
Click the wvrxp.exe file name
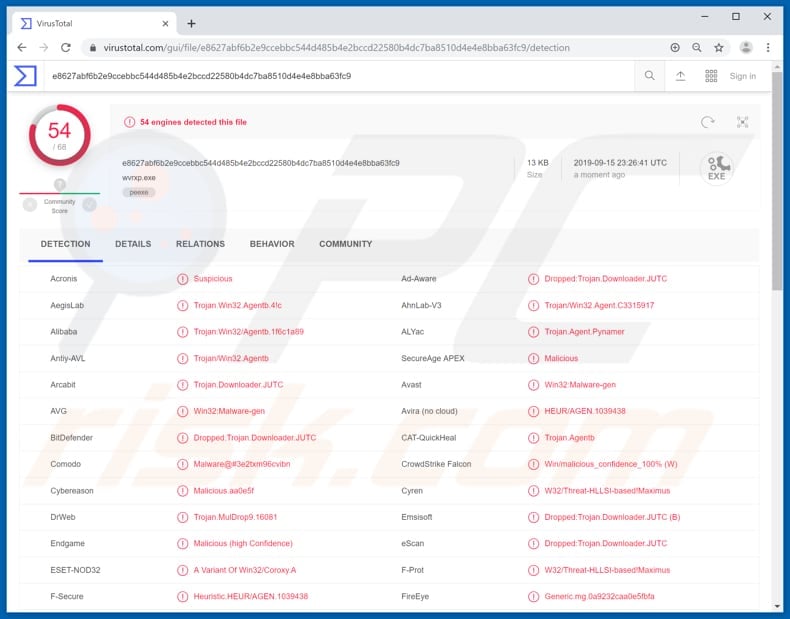click(x=139, y=178)
